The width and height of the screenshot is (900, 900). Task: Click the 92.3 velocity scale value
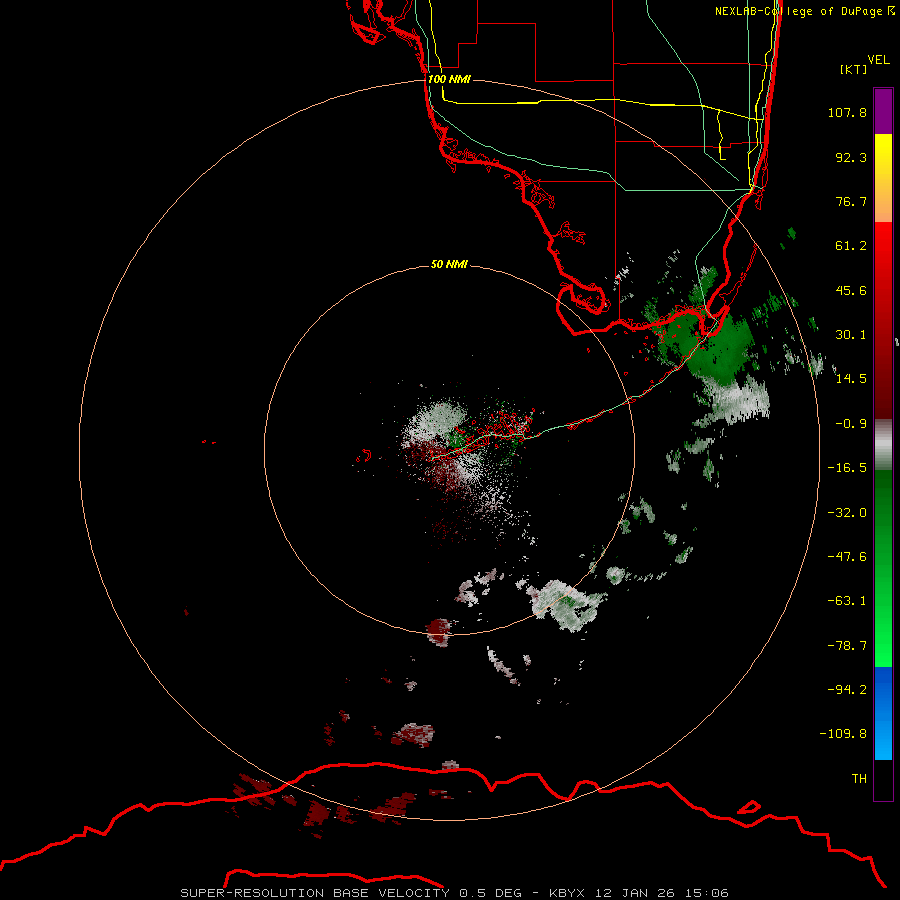851,157
